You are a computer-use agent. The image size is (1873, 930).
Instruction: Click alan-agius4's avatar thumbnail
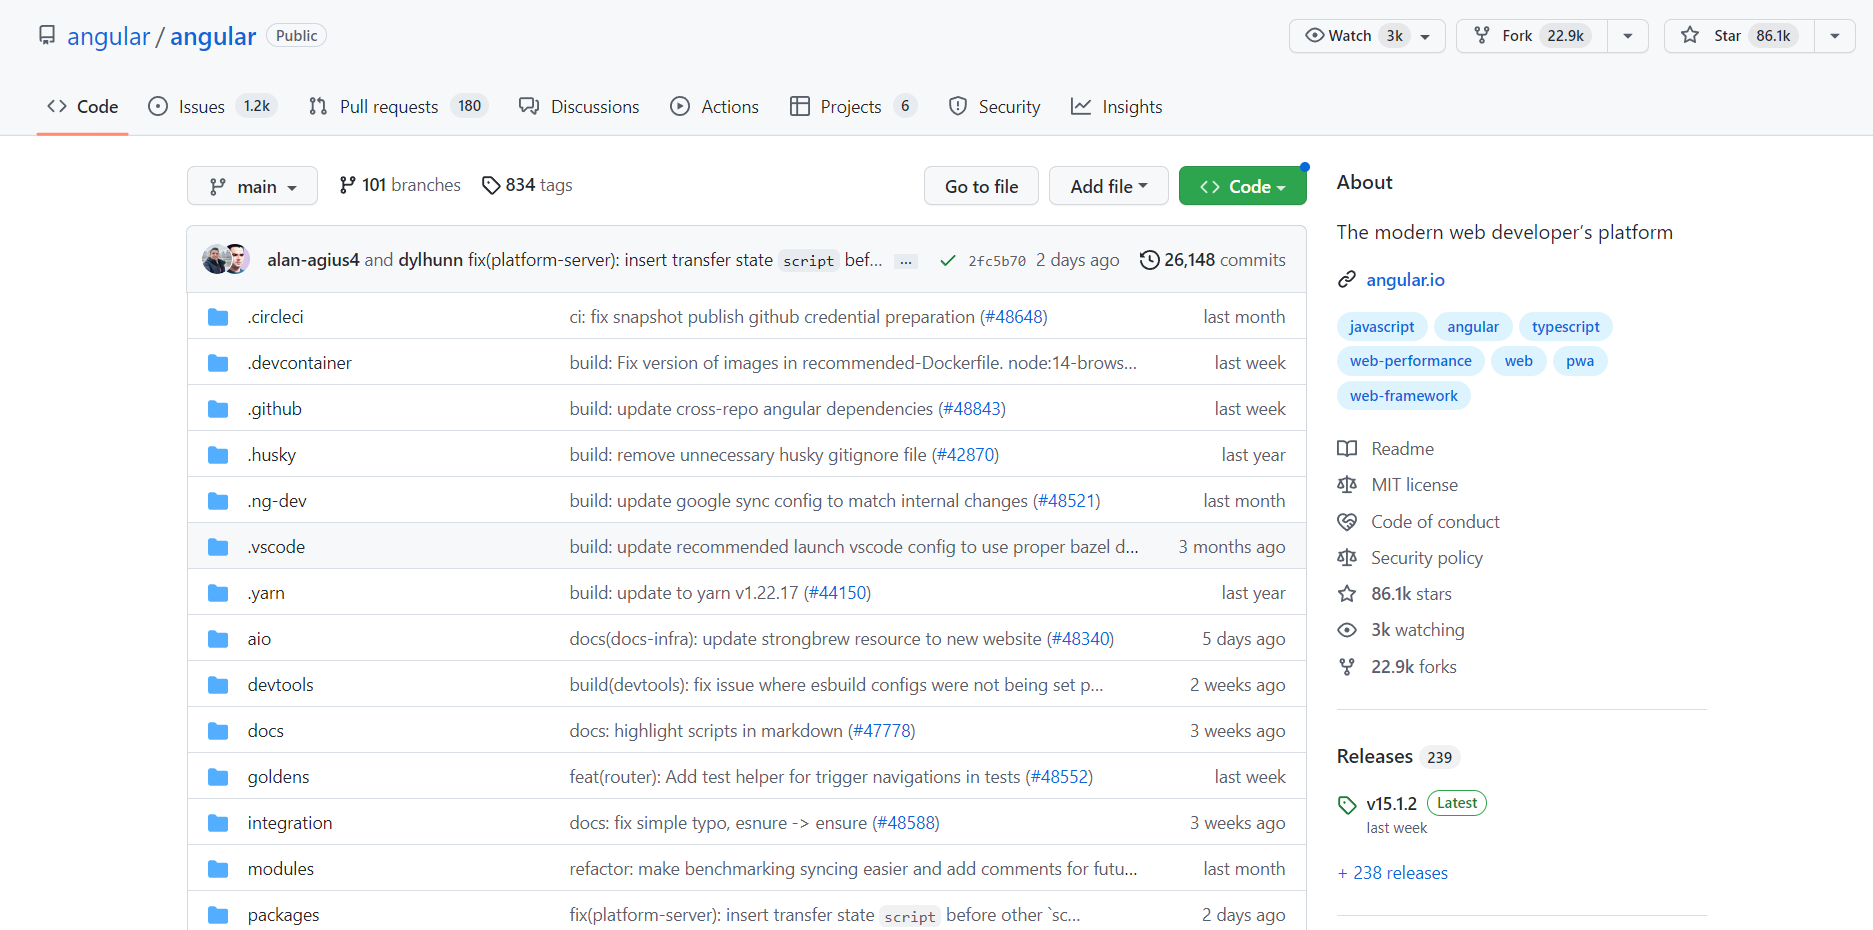coord(214,260)
